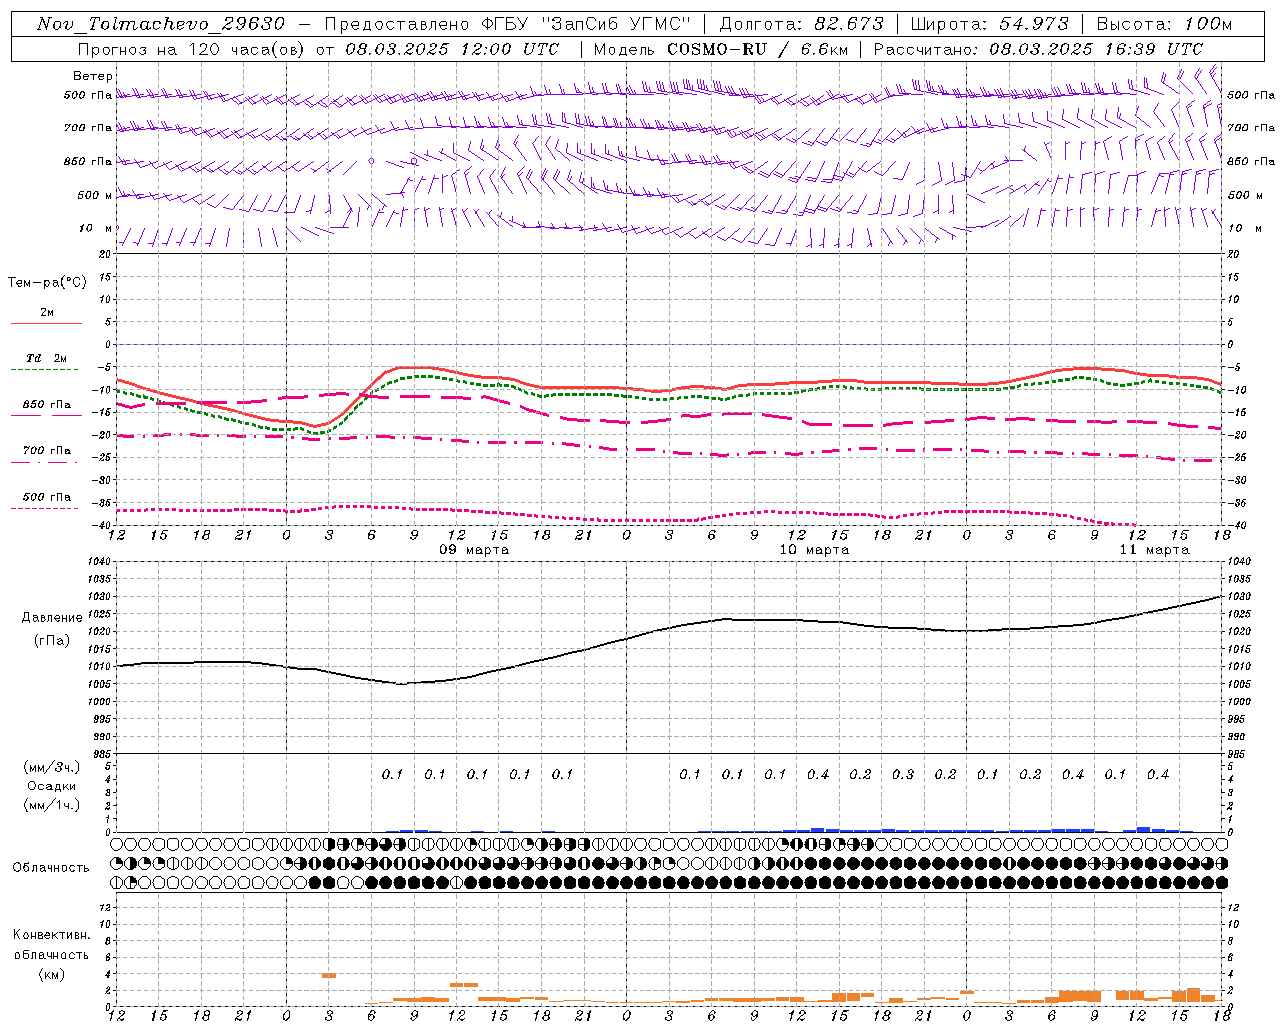Click the Td 2м dew point legend entry
1280x1024 pixels.
pos(47,358)
